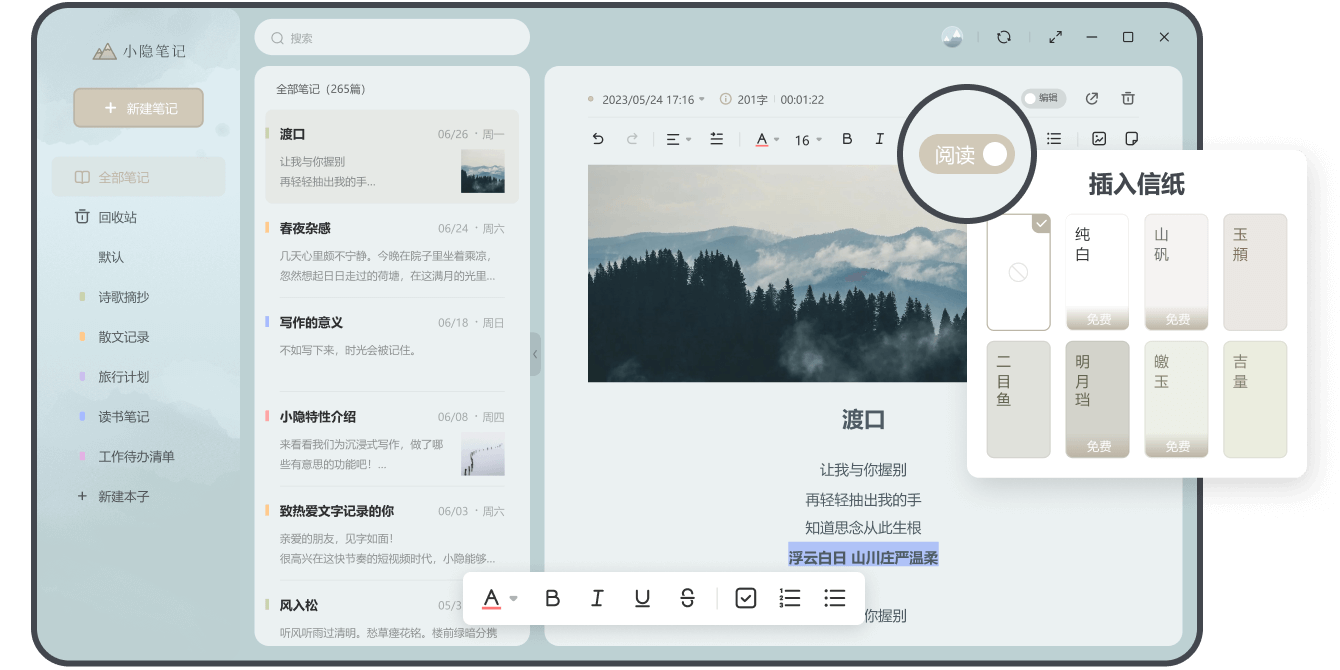
Task: Share the current note via the export icon
Action: point(1091,99)
